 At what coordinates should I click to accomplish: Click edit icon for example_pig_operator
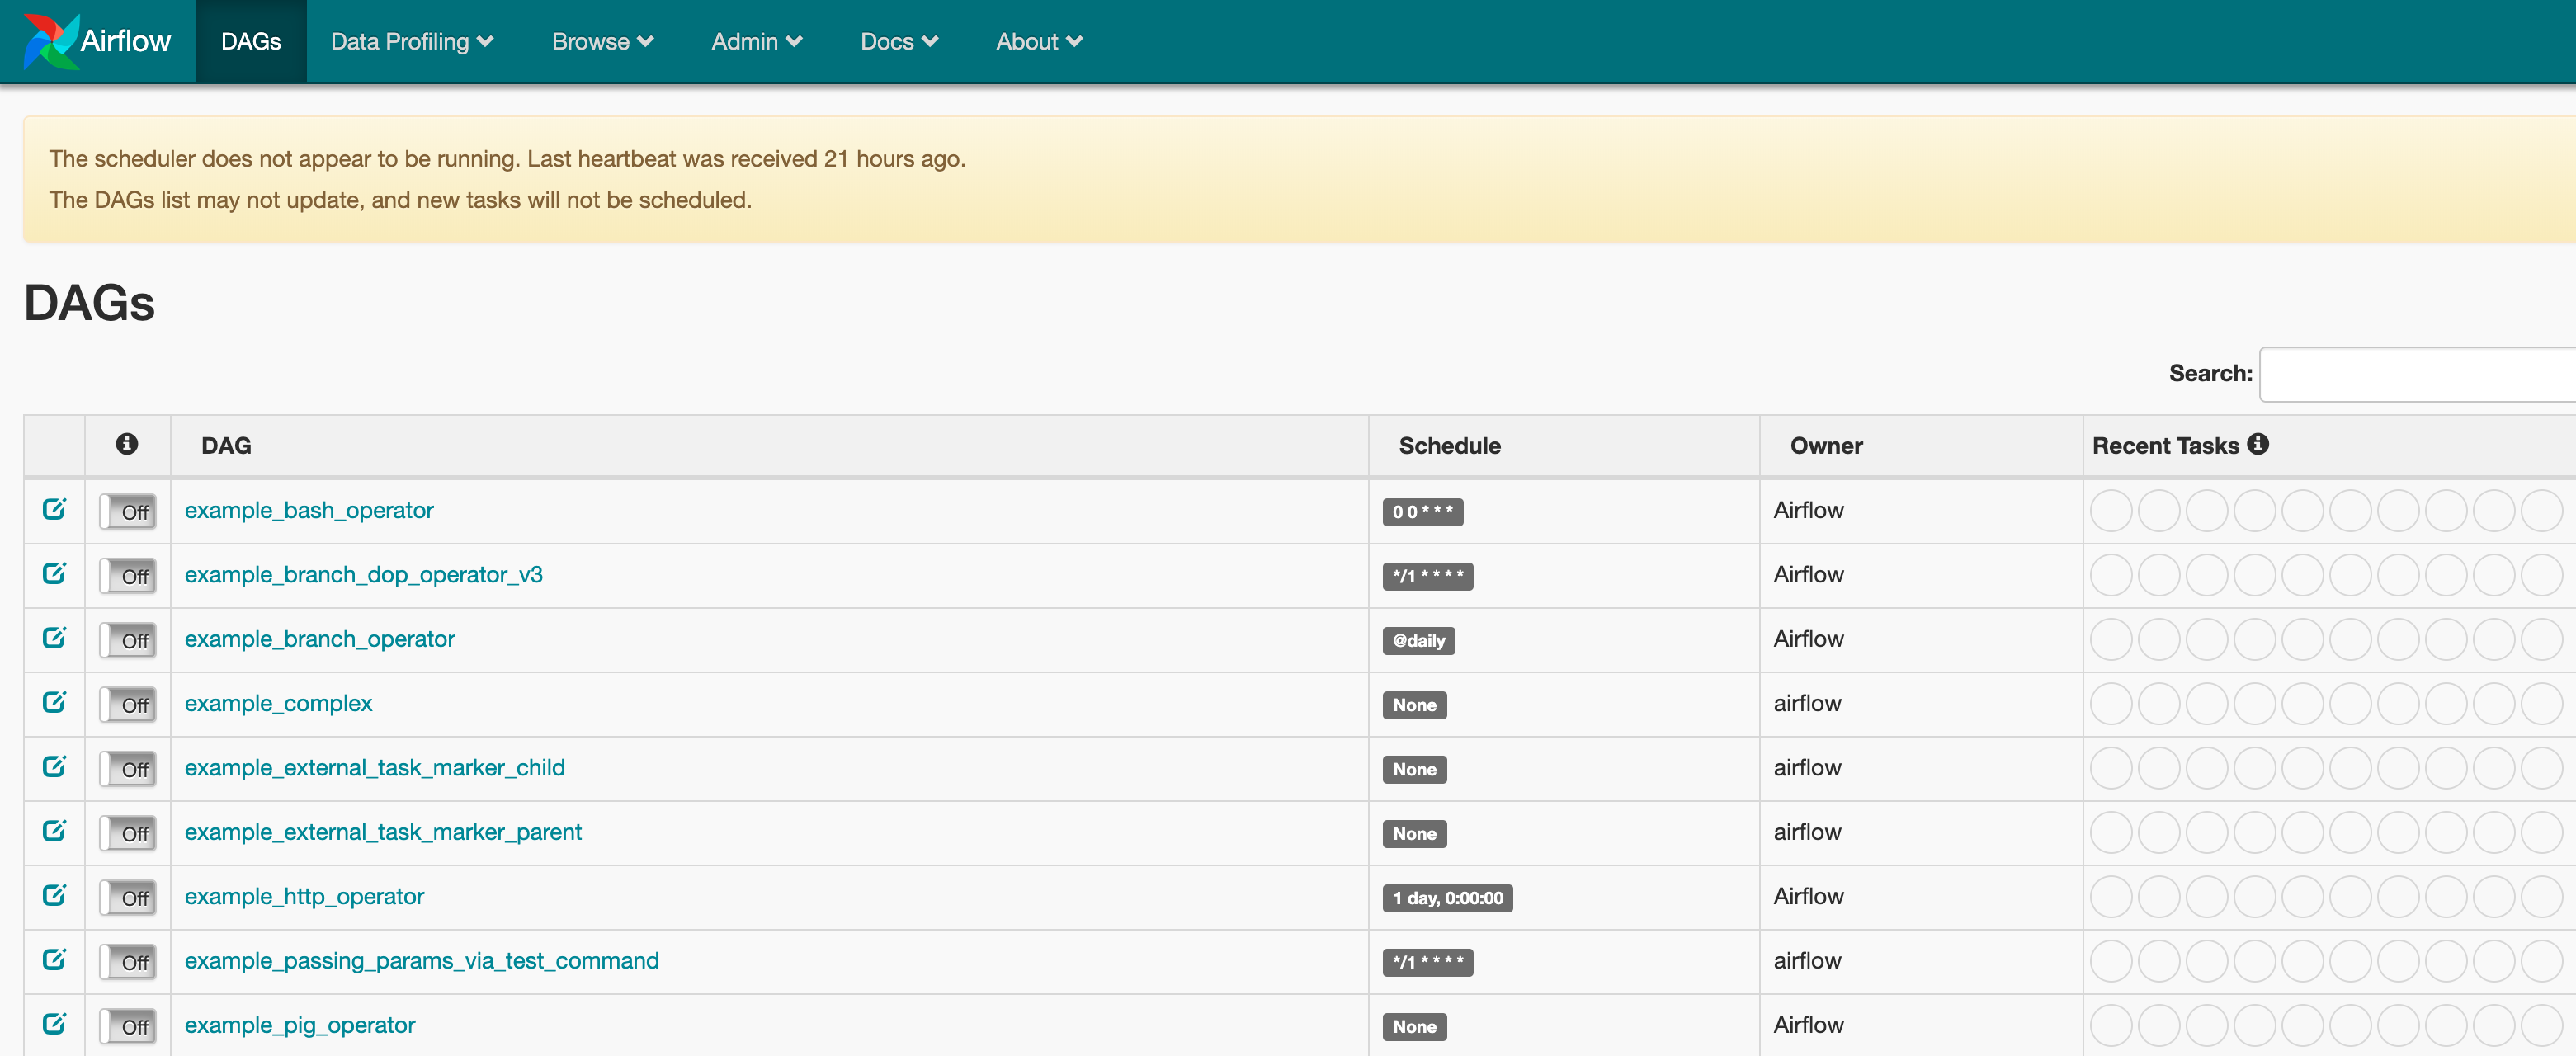point(54,1024)
